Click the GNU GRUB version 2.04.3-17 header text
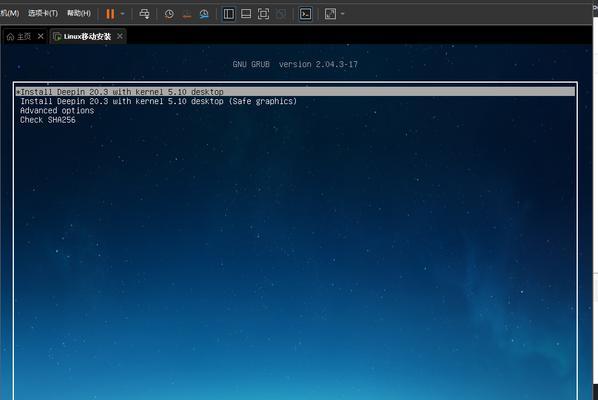The height and width of the screenshot is (400, 598). click(x=295, y=64)
